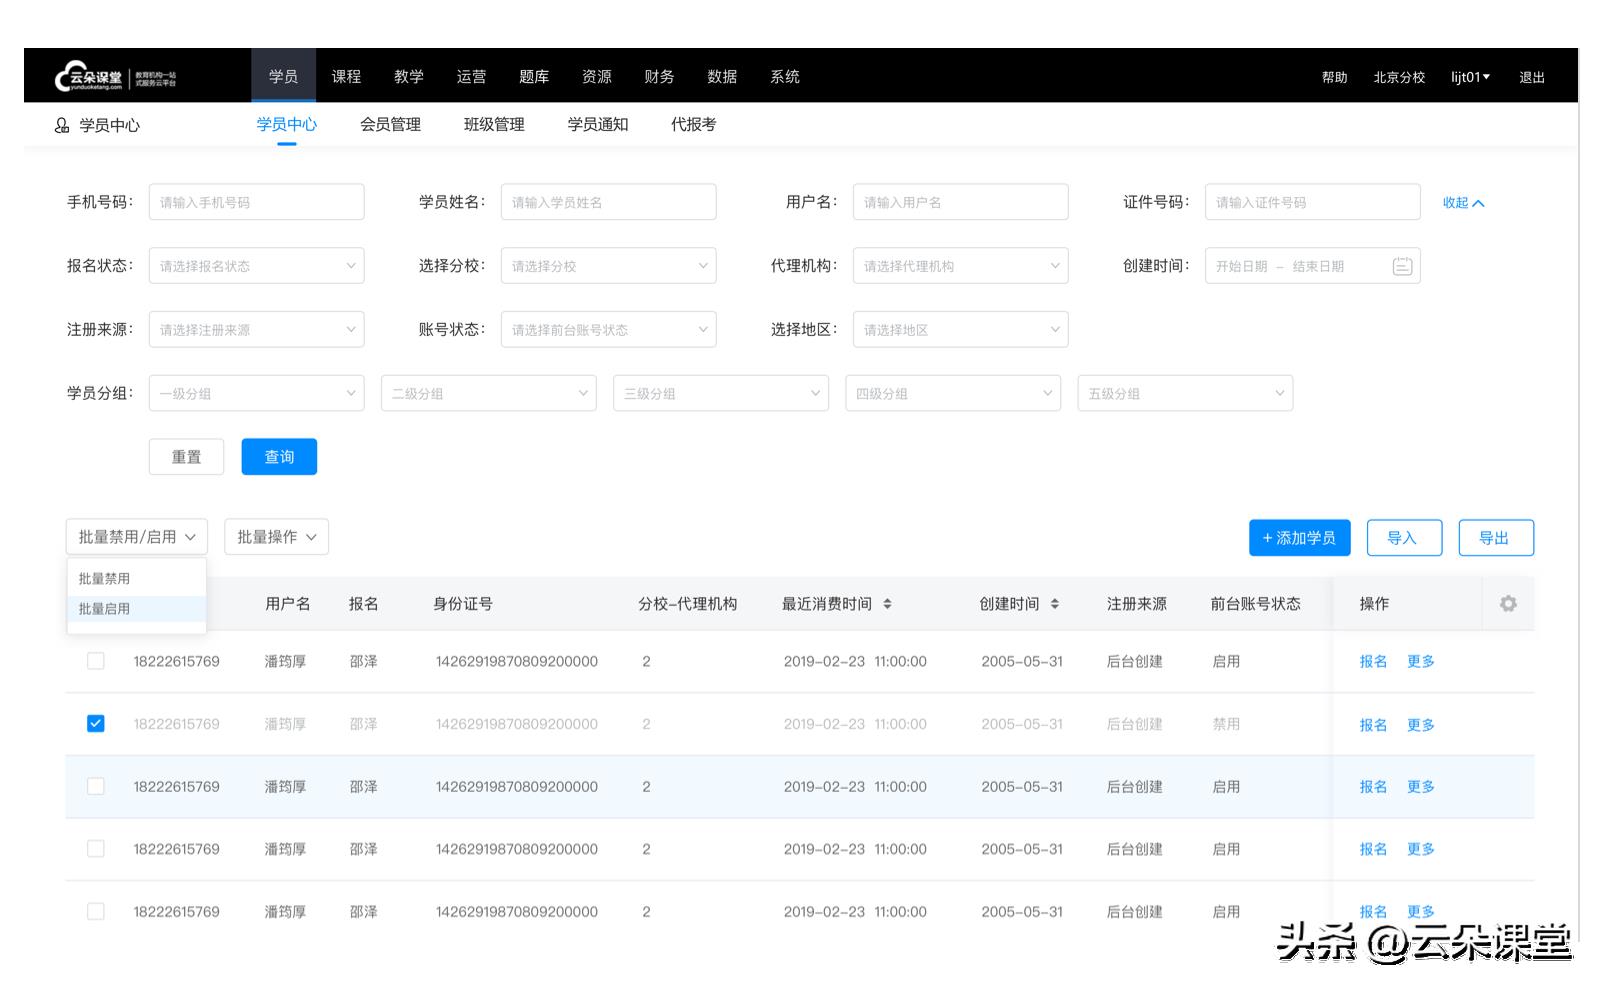This screenshot has width=1600, height=990.
Task: Click 退出 logout link
Action: (1532, 77)
